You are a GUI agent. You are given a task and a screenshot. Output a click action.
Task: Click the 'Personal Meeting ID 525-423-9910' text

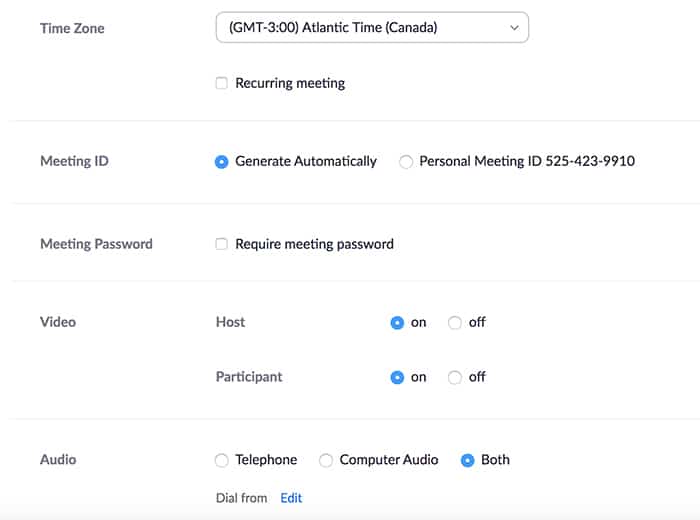527,161
